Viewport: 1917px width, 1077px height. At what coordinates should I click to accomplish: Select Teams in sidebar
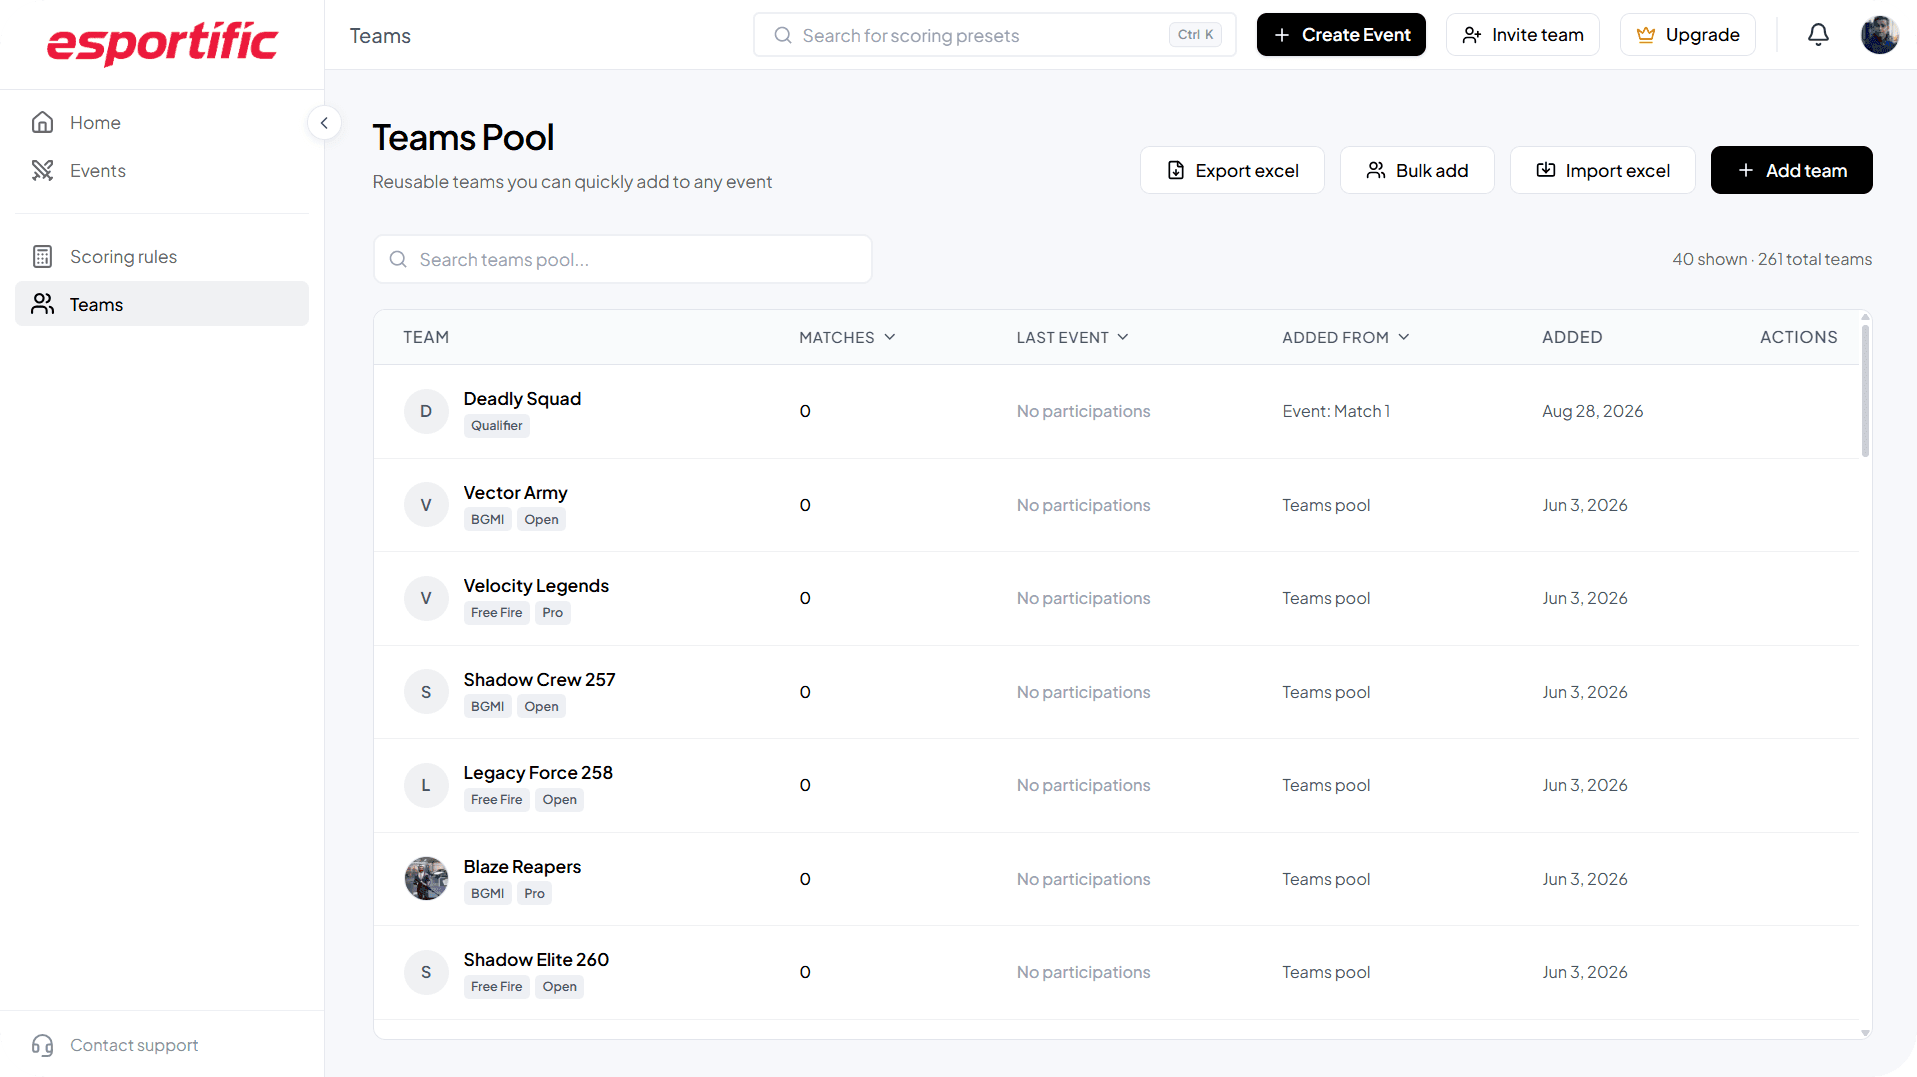pyautogui.click(x=162, y=304)
